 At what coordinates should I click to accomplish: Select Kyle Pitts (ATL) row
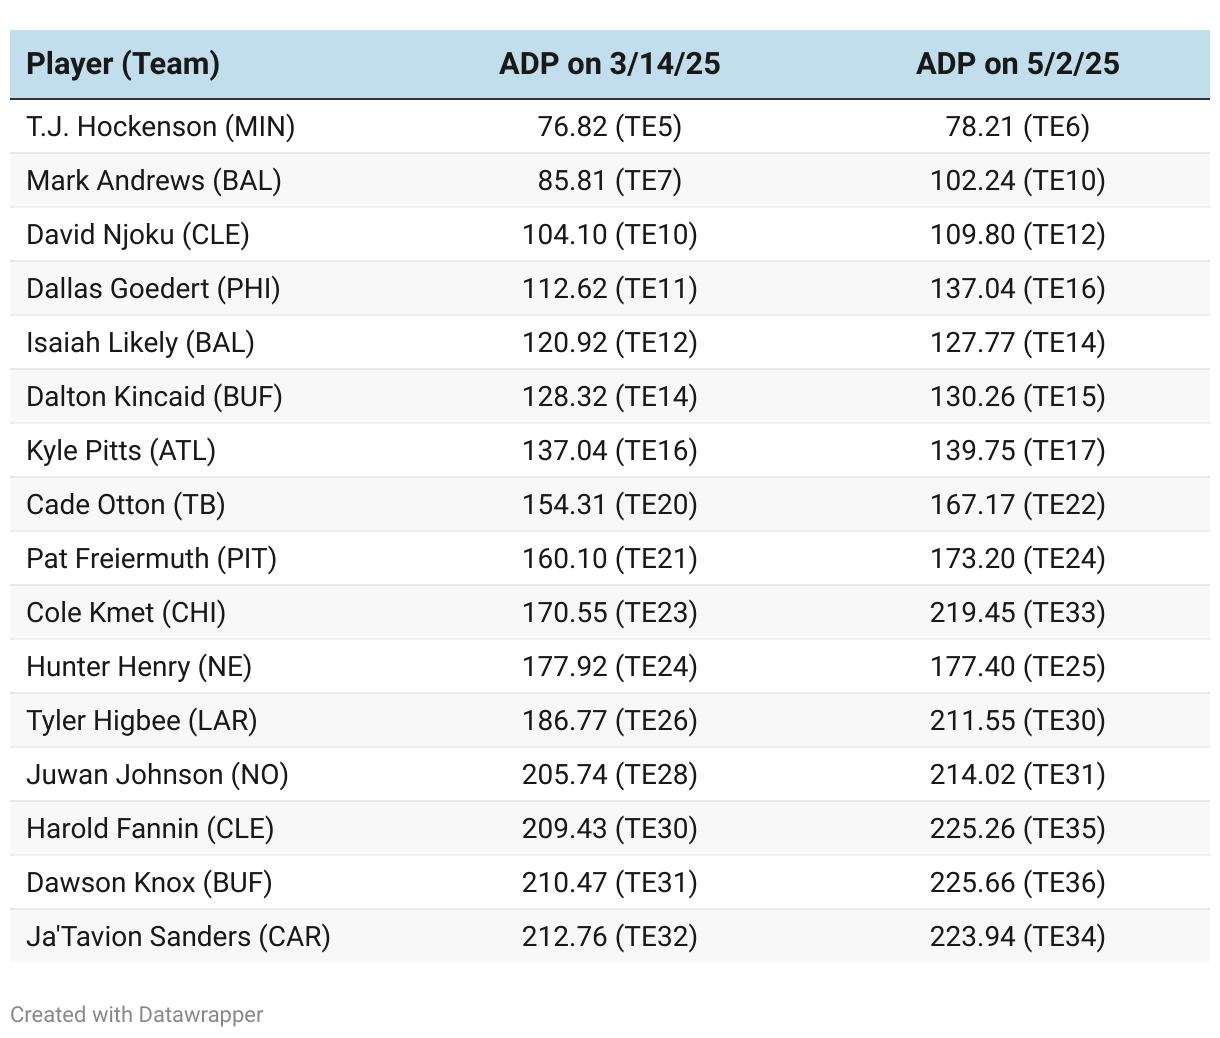(121, 451)
